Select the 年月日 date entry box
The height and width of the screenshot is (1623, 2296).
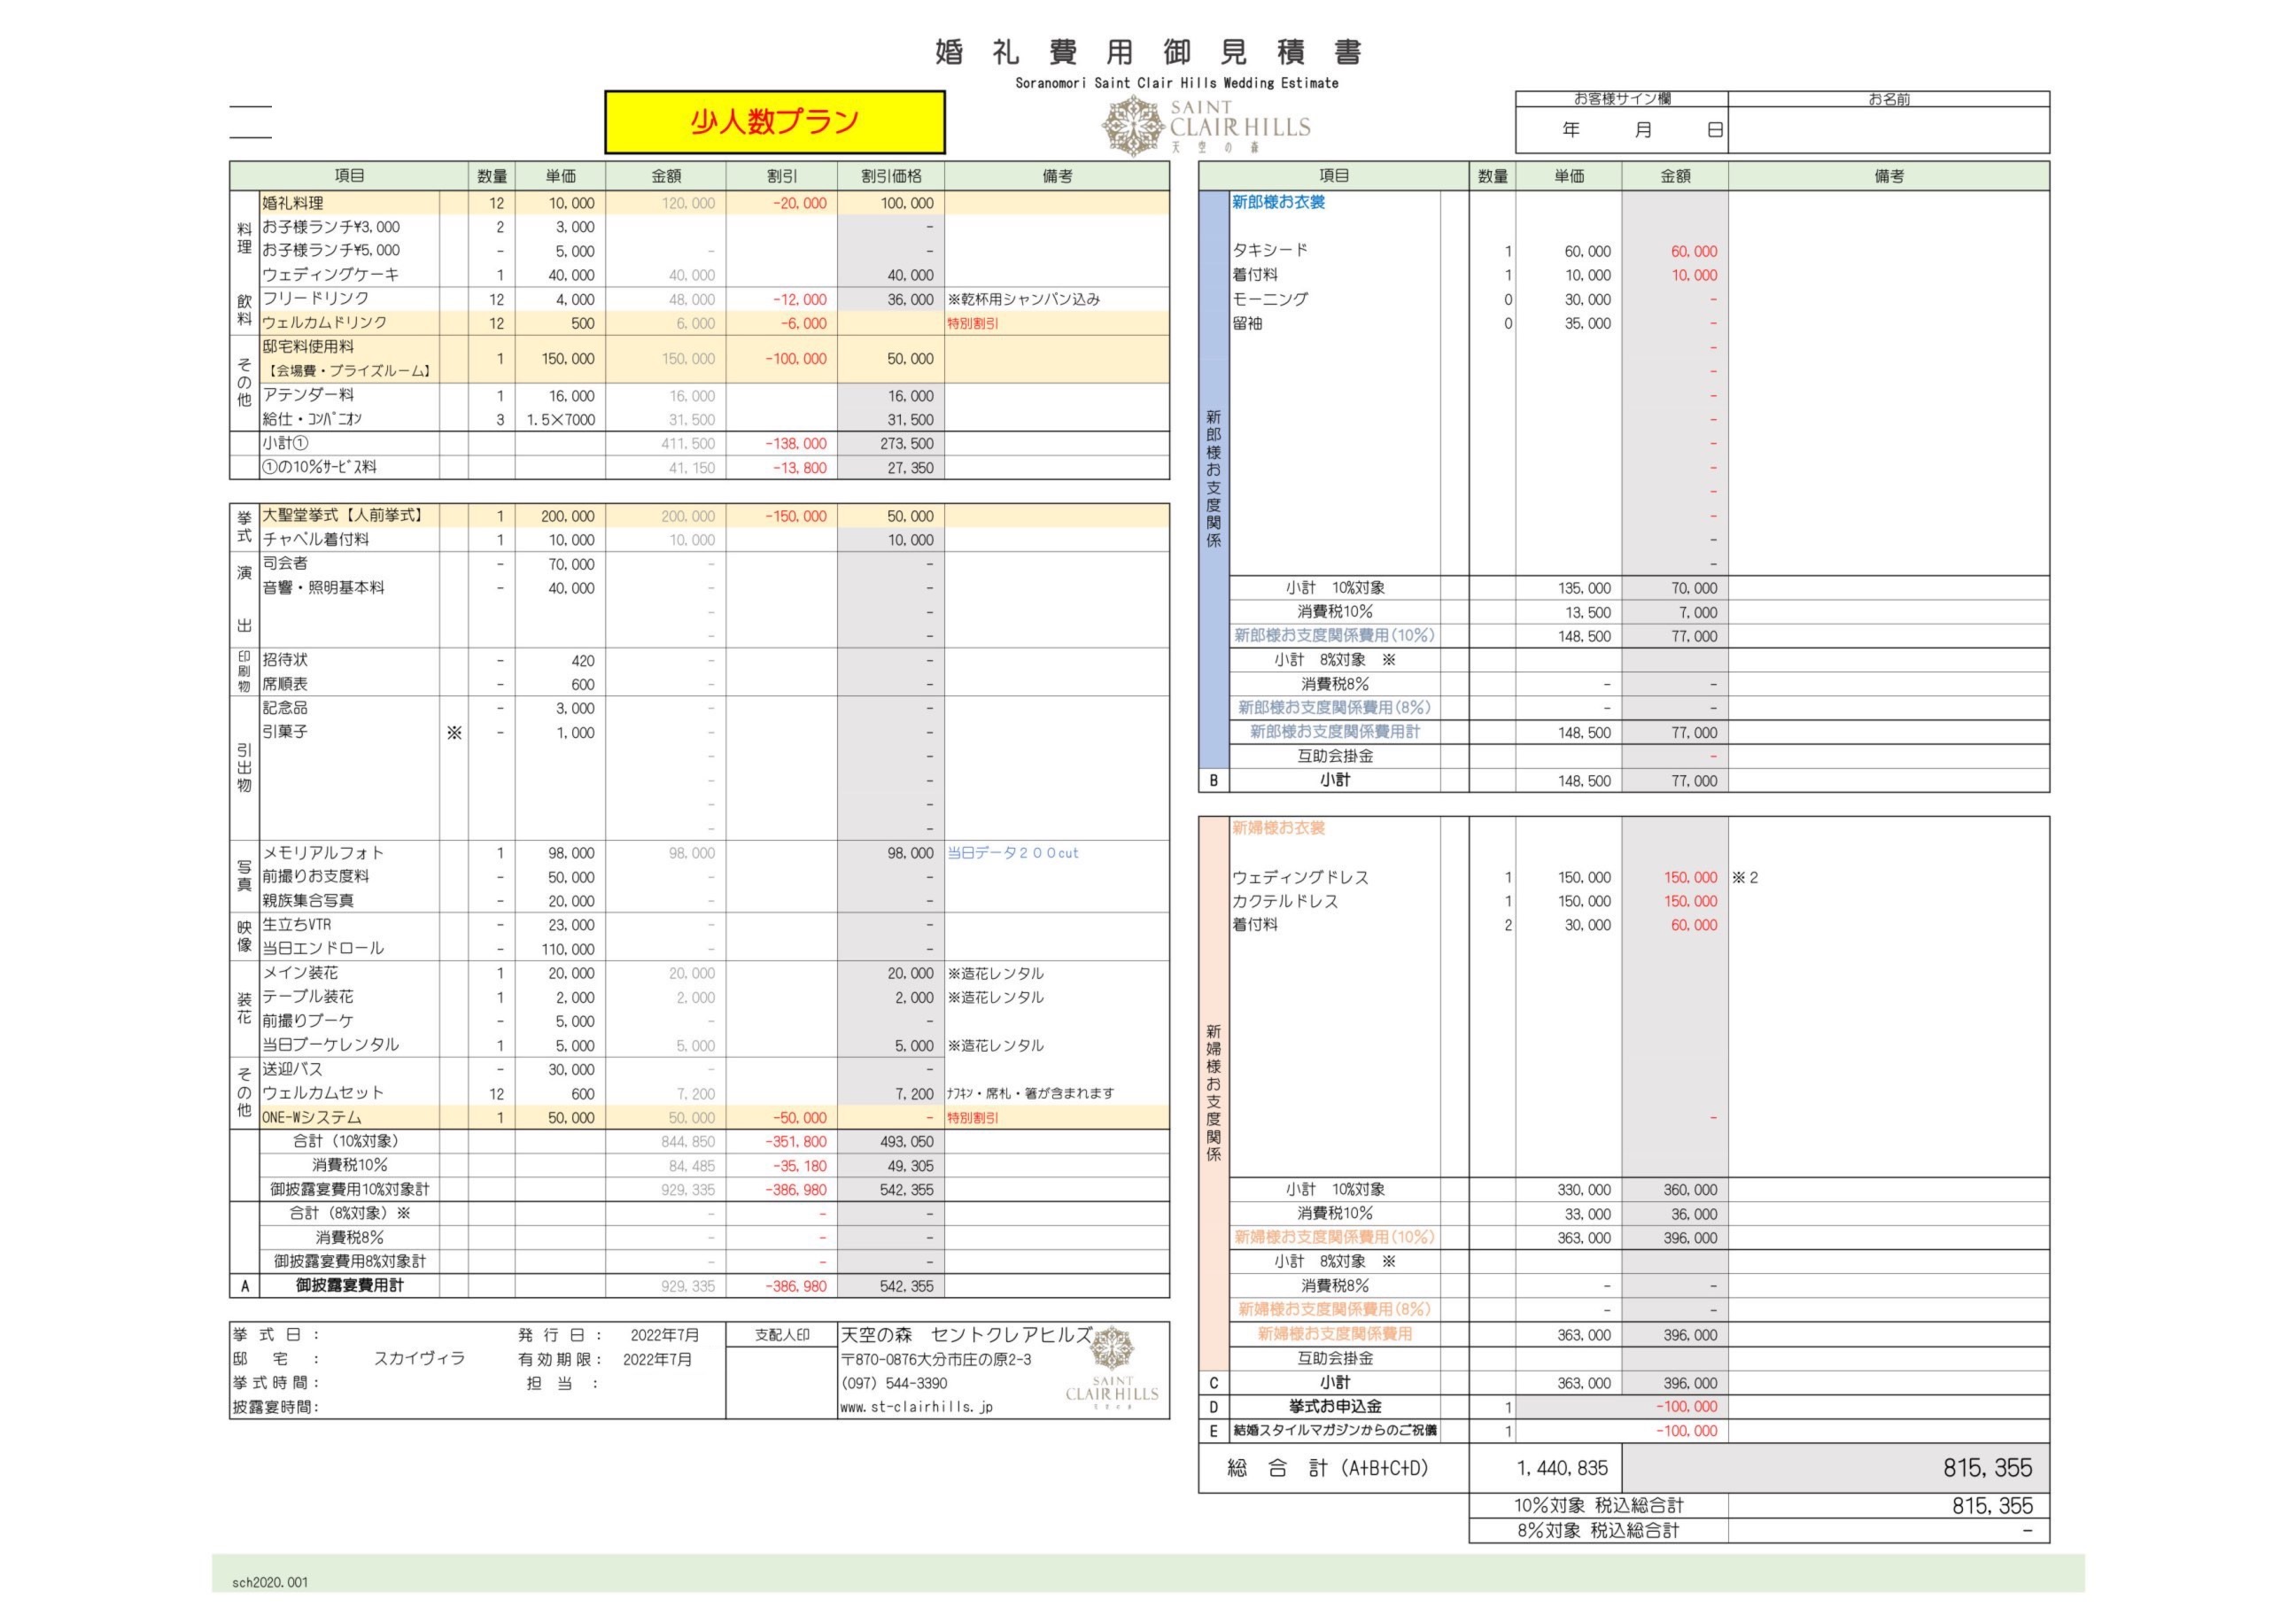[1621, 131]
